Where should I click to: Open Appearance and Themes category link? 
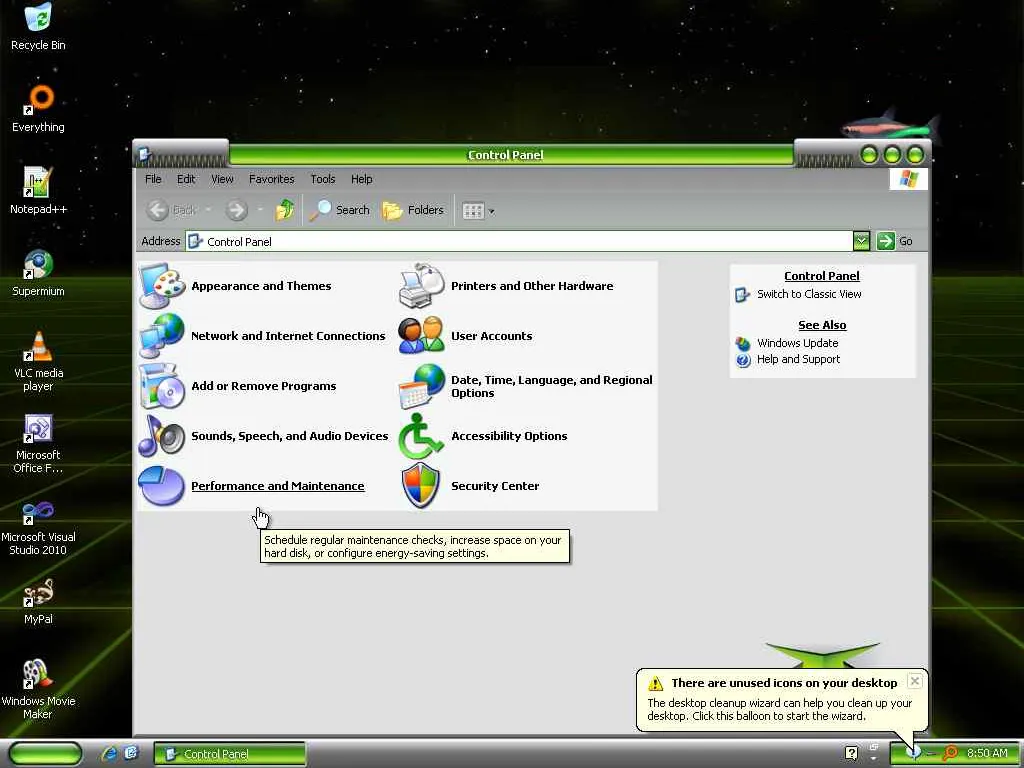[x=261, y=286]
